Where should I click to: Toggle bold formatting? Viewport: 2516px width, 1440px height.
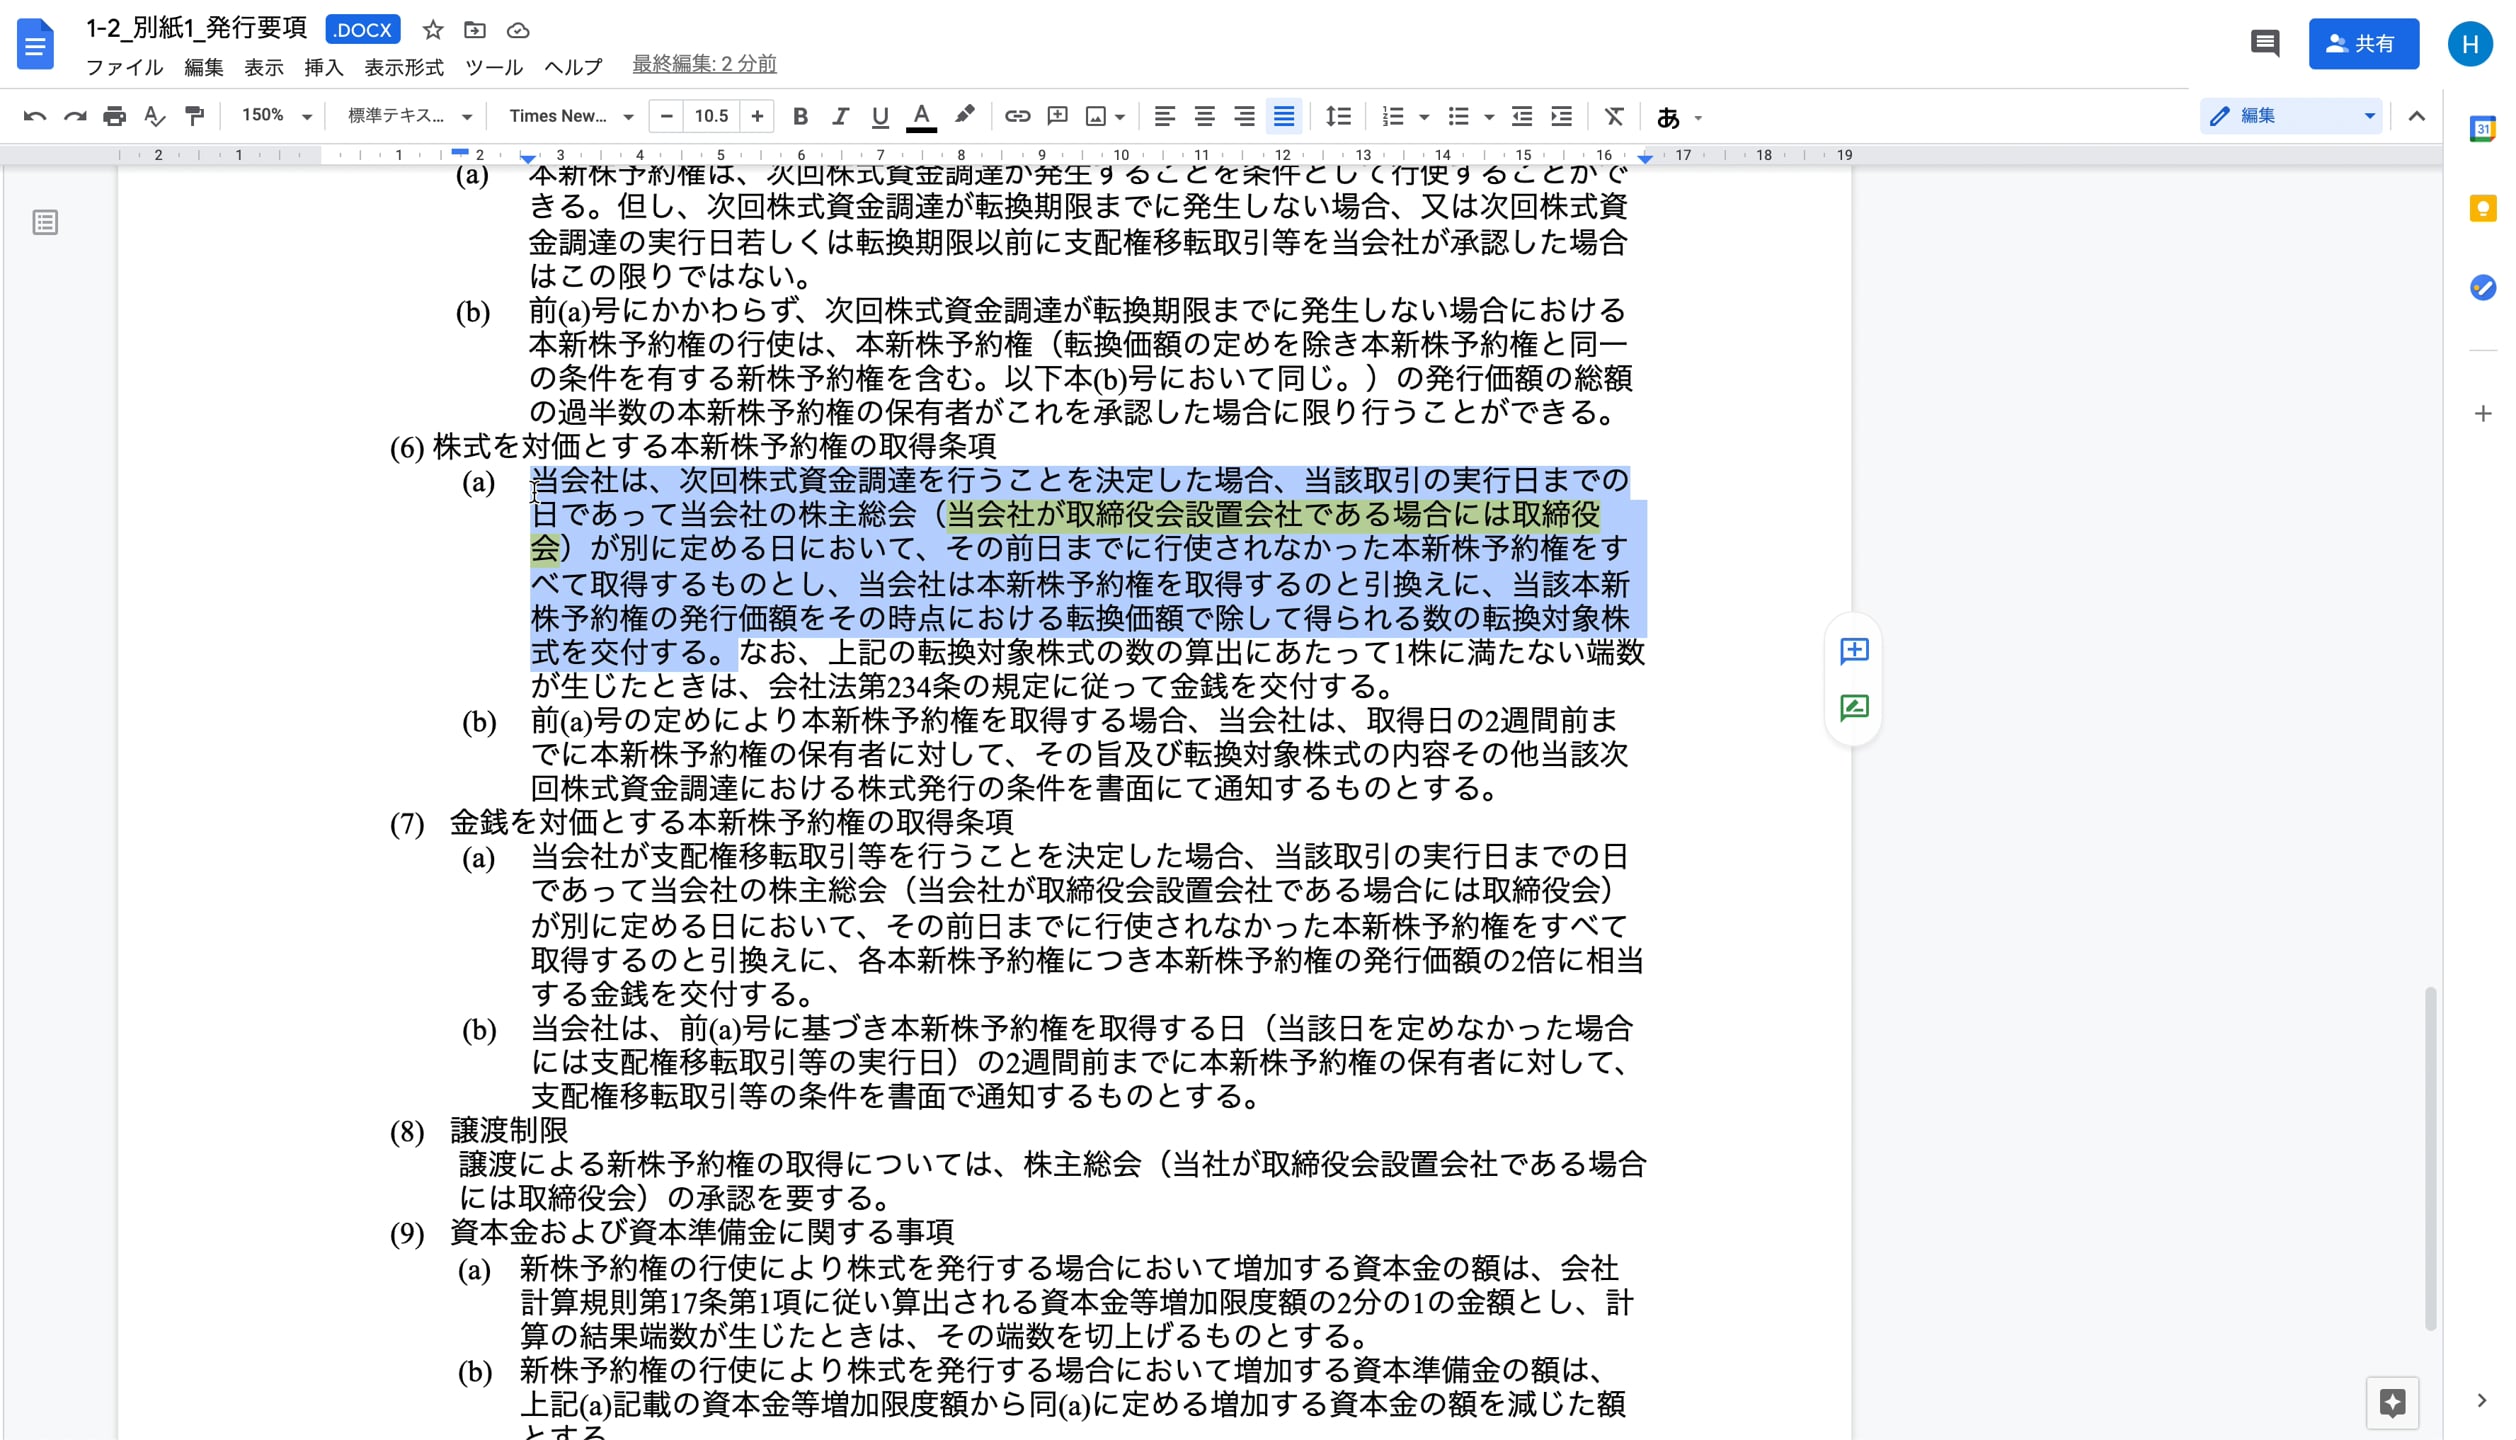click(x=800, y=116)
